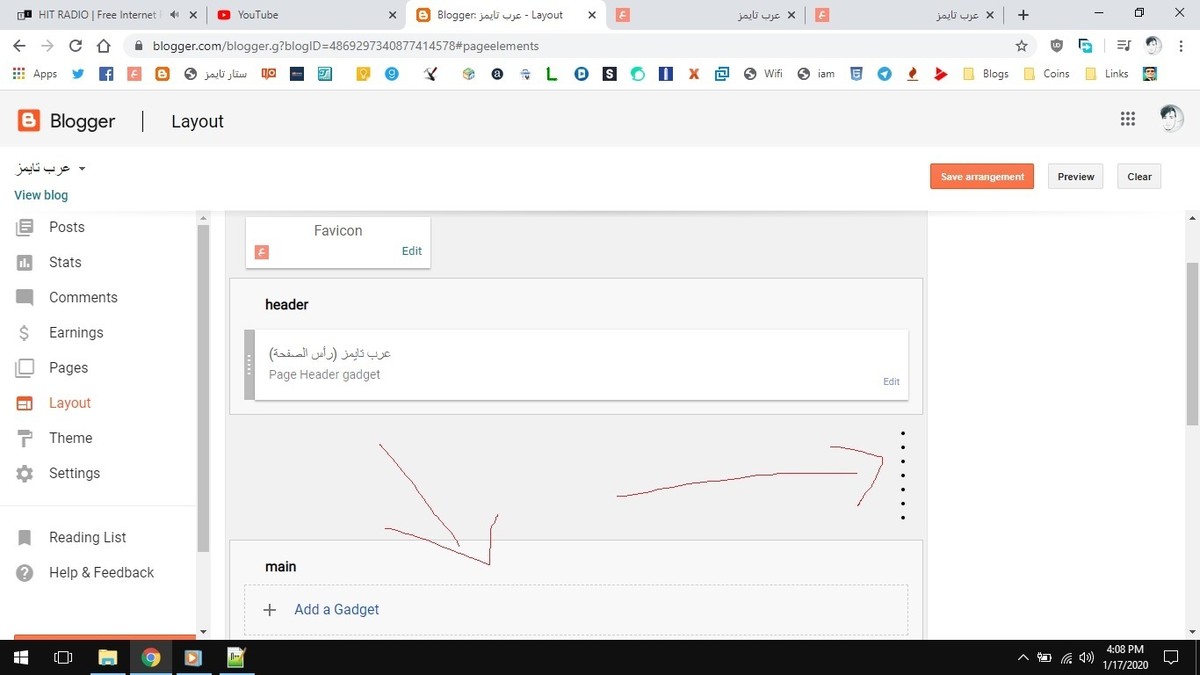
Task: Open the Posts section in sidebar
Action: point(66,227)
